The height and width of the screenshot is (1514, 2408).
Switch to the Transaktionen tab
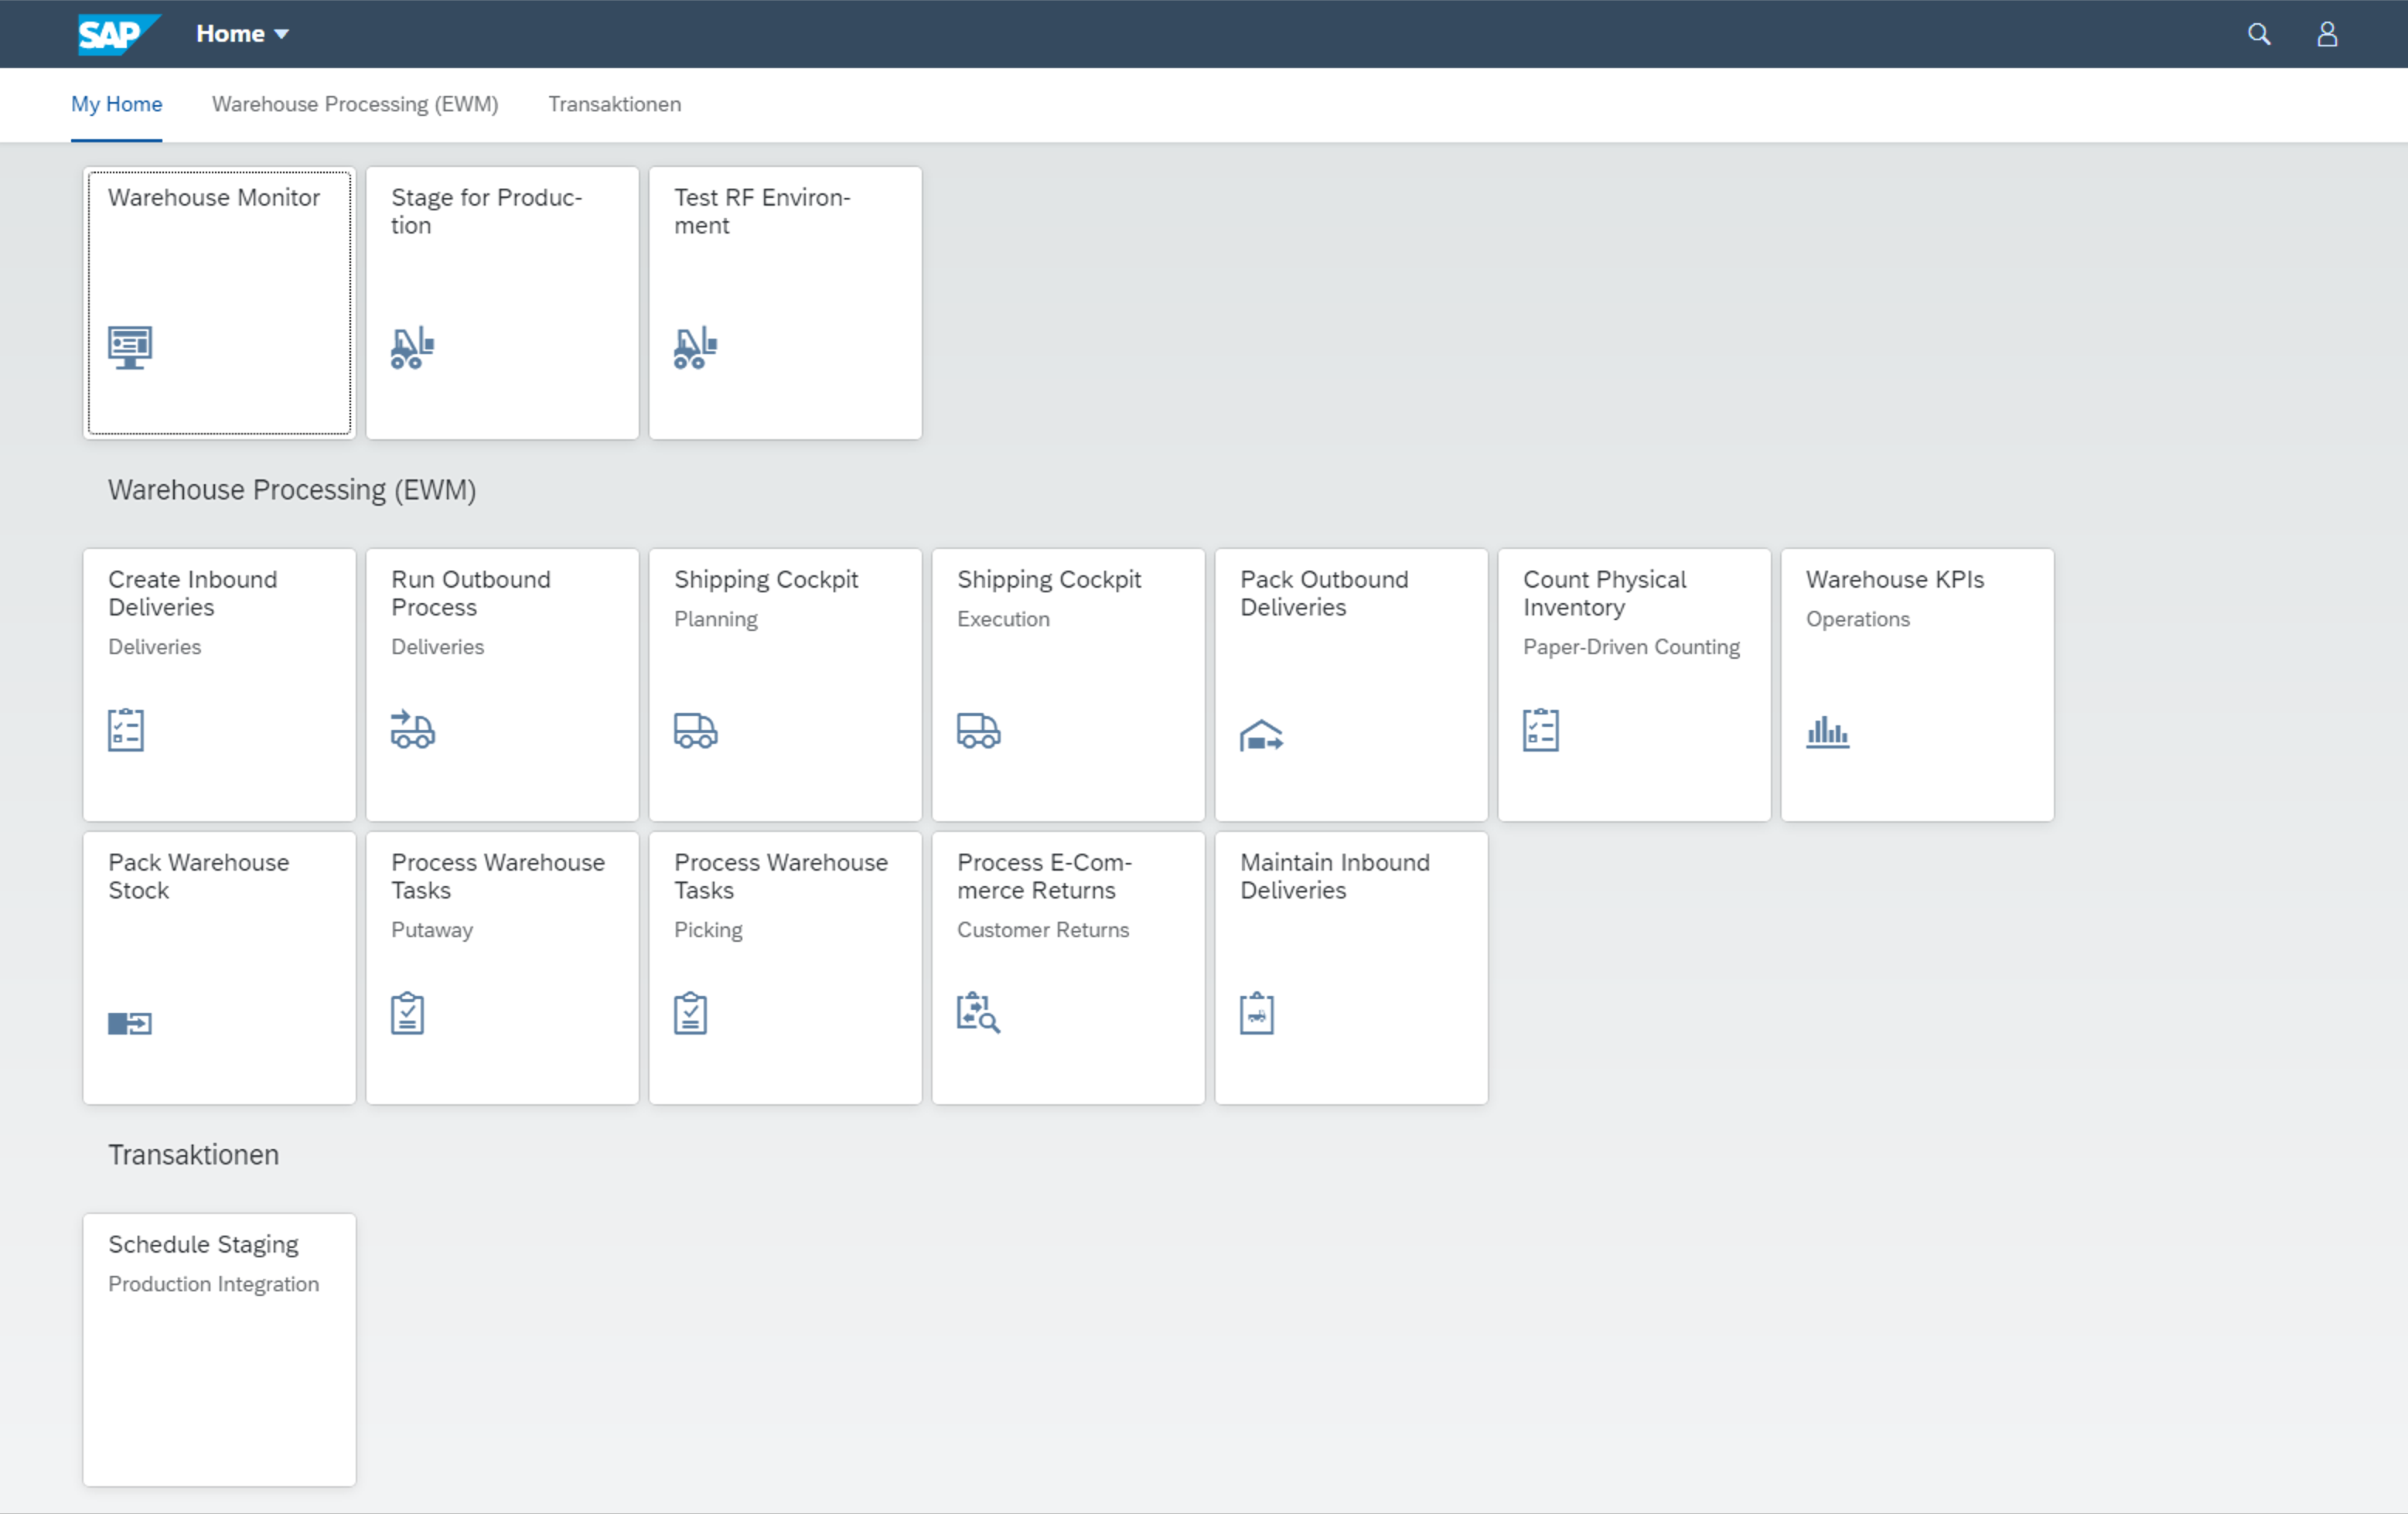coord(614,104)
